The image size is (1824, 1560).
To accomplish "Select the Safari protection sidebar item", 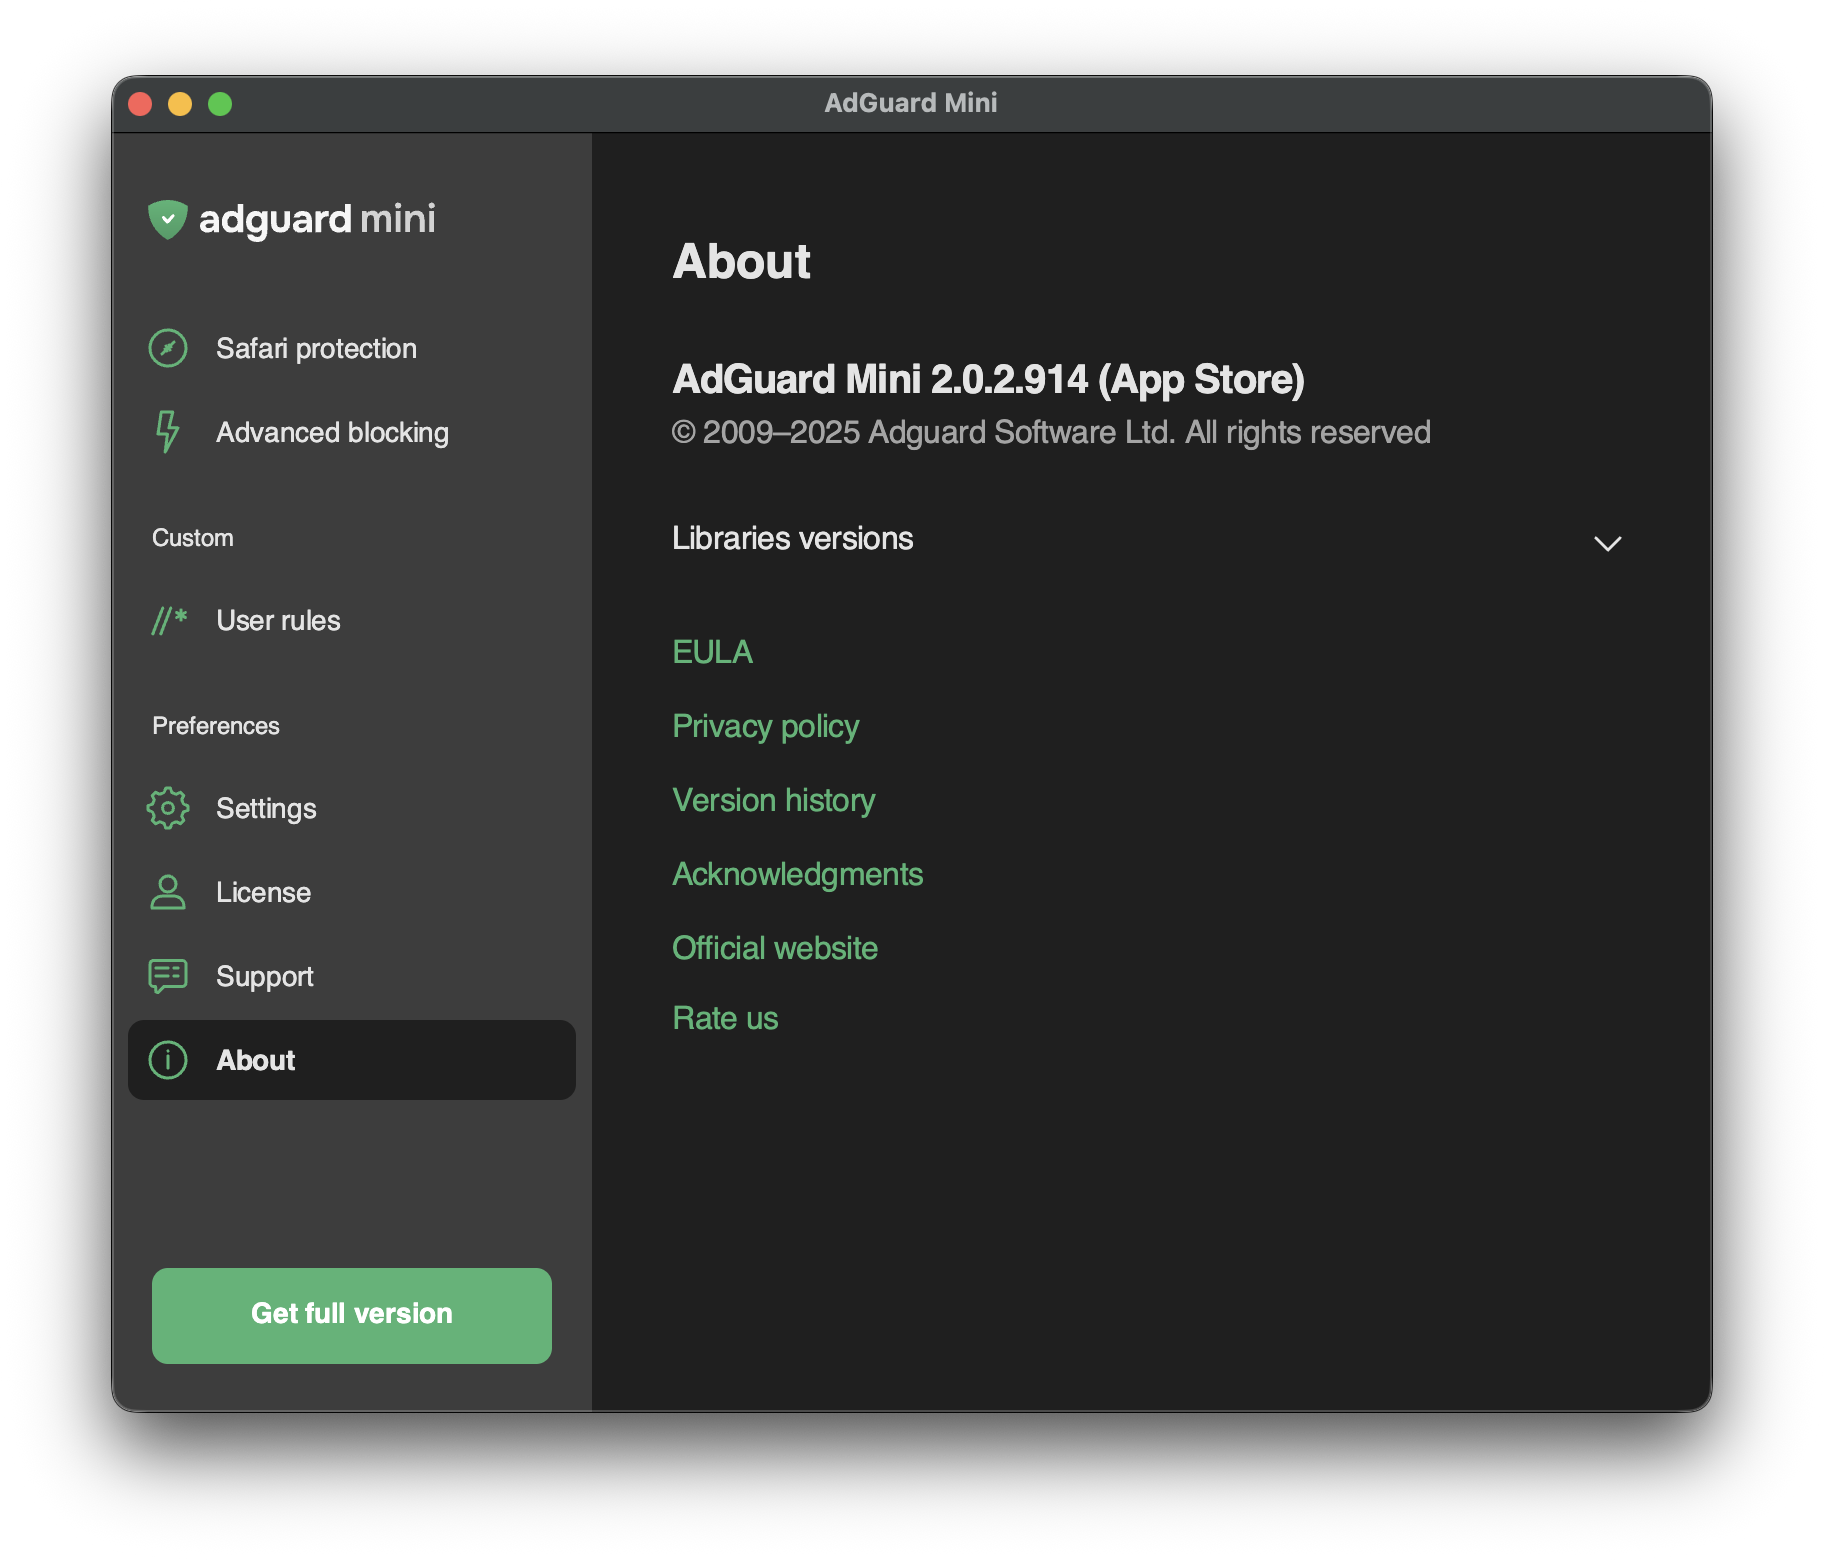I will pos(316,348).
